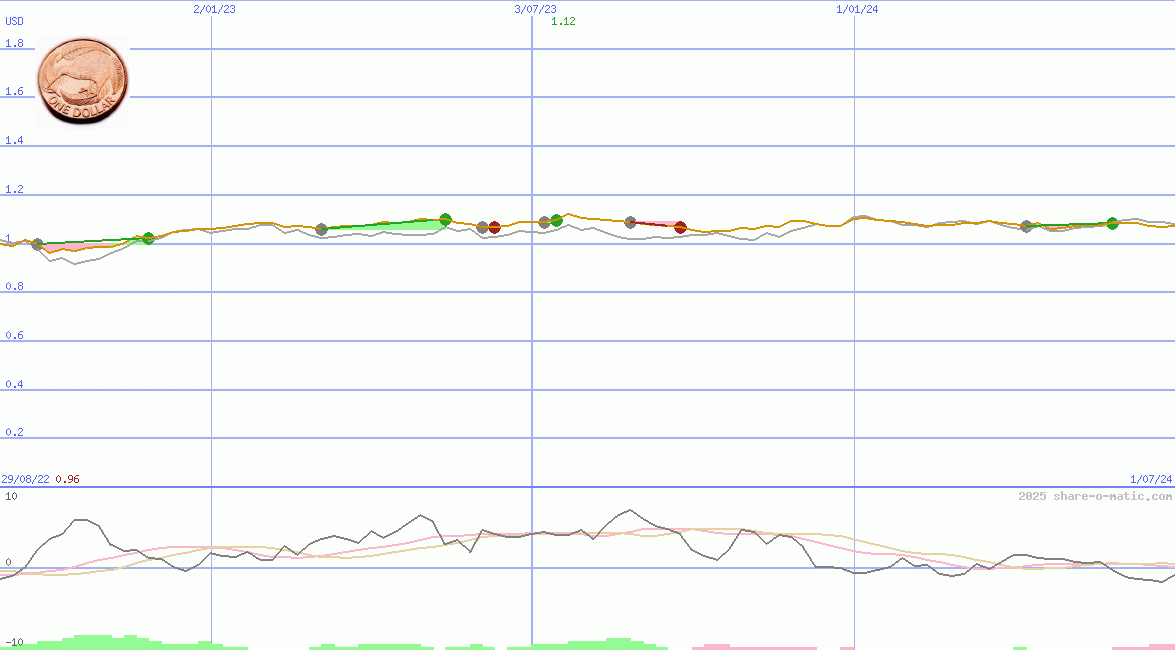Click the 1.6 price axis label
The image size is (1175, 650).
point(14,91)
